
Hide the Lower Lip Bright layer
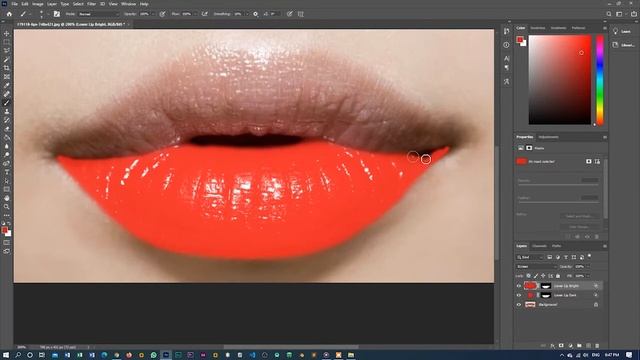coord(519,286)
